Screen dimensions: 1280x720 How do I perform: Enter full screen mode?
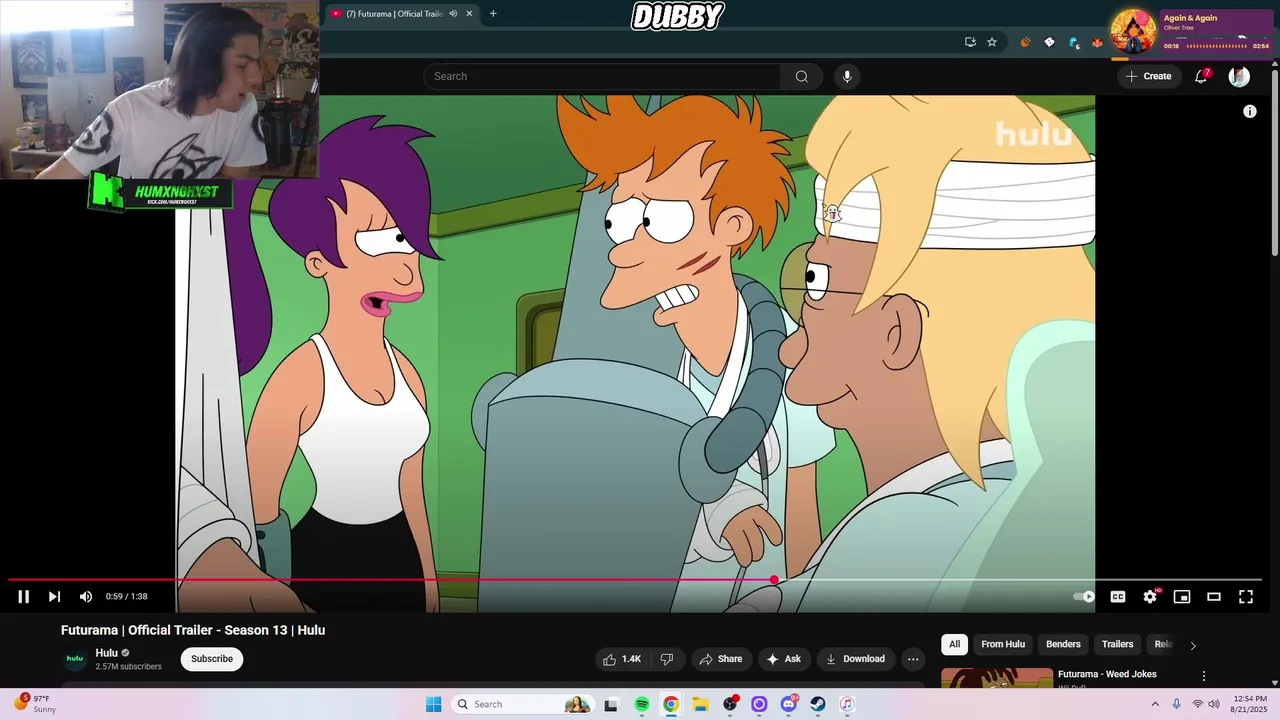[x=1246, y=597]
